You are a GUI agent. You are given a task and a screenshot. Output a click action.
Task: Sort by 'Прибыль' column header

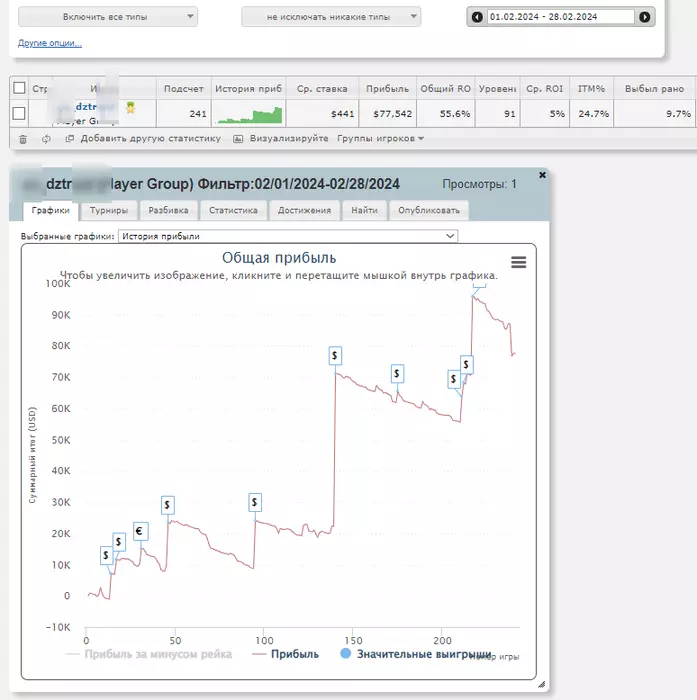387,89
